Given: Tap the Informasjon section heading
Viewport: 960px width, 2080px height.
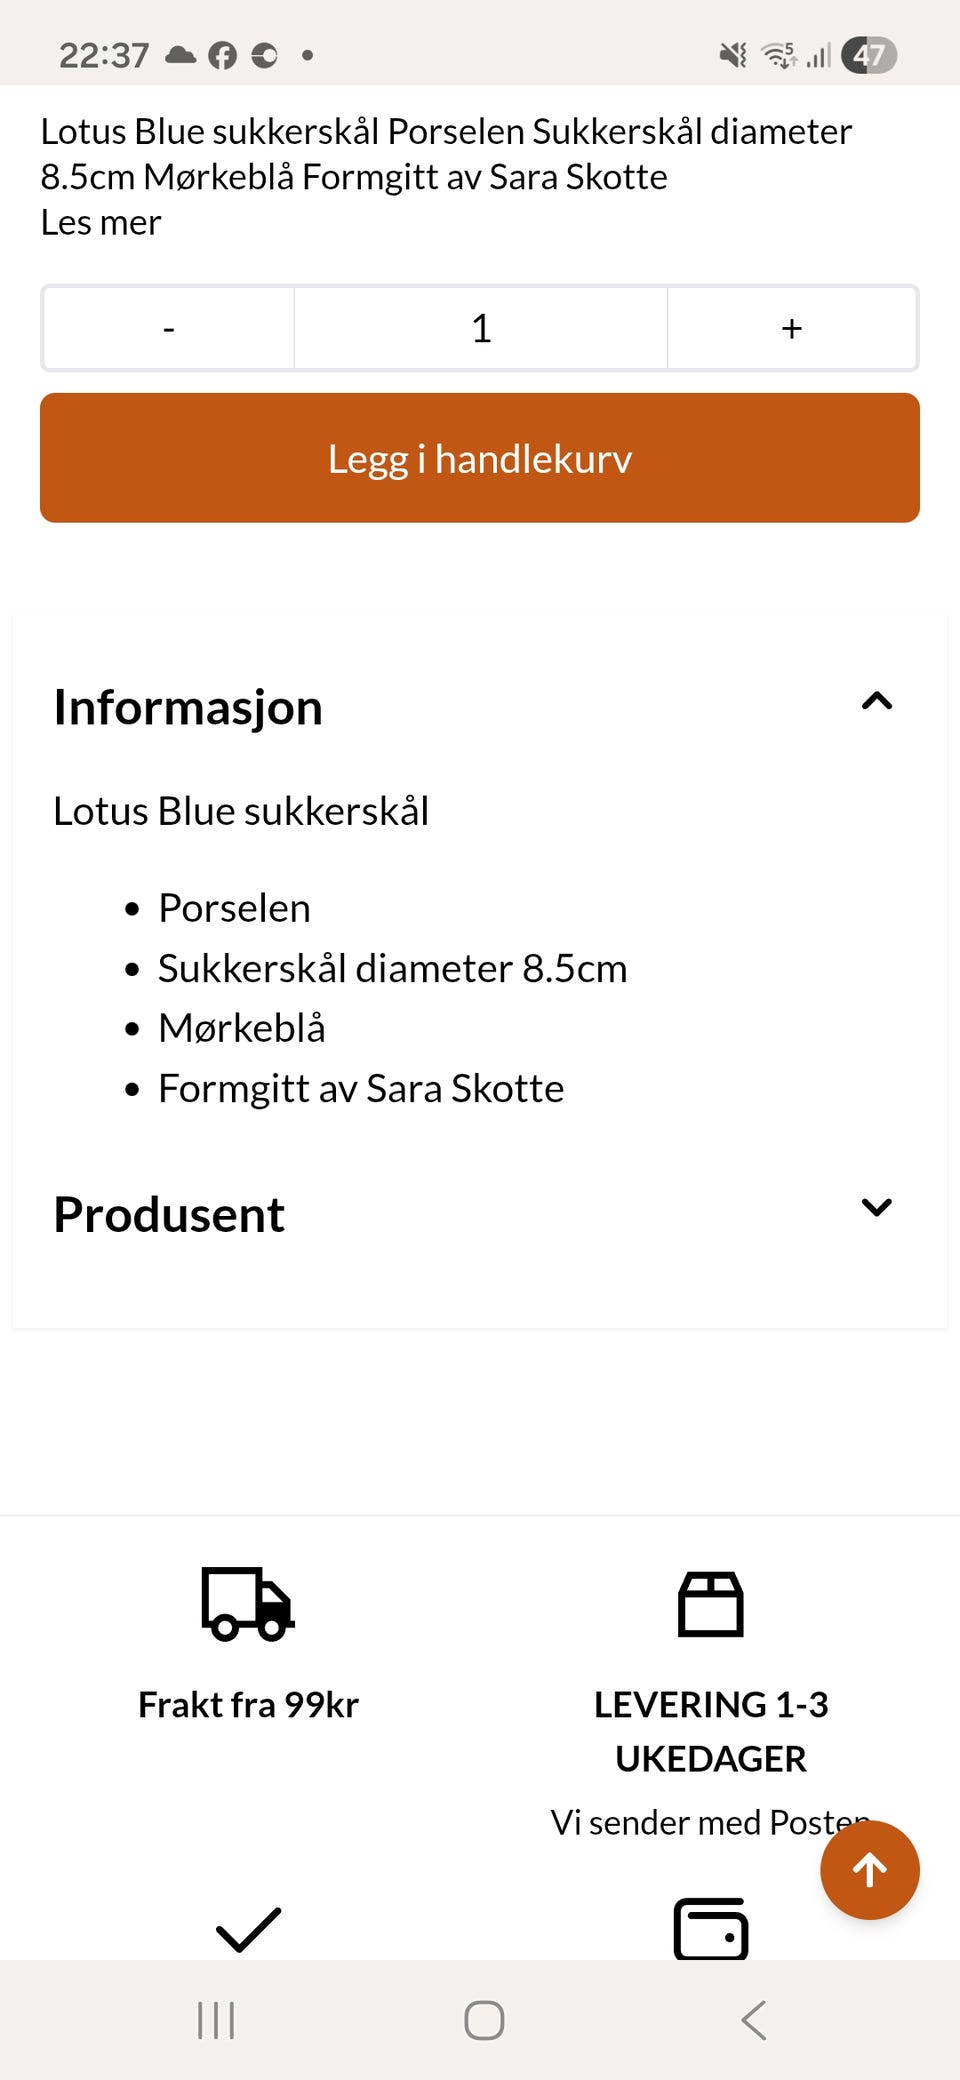Looking at the screenshot, I should point(188,707).
